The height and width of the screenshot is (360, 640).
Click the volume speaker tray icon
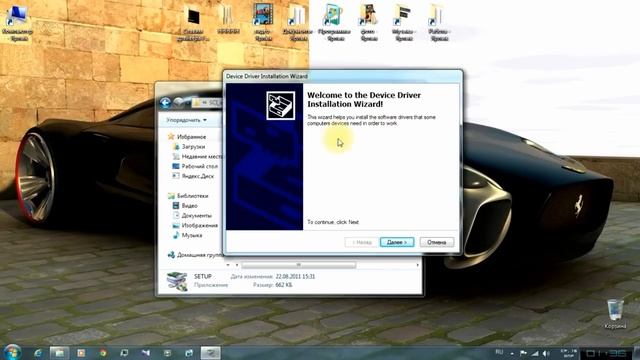point(546,353)
